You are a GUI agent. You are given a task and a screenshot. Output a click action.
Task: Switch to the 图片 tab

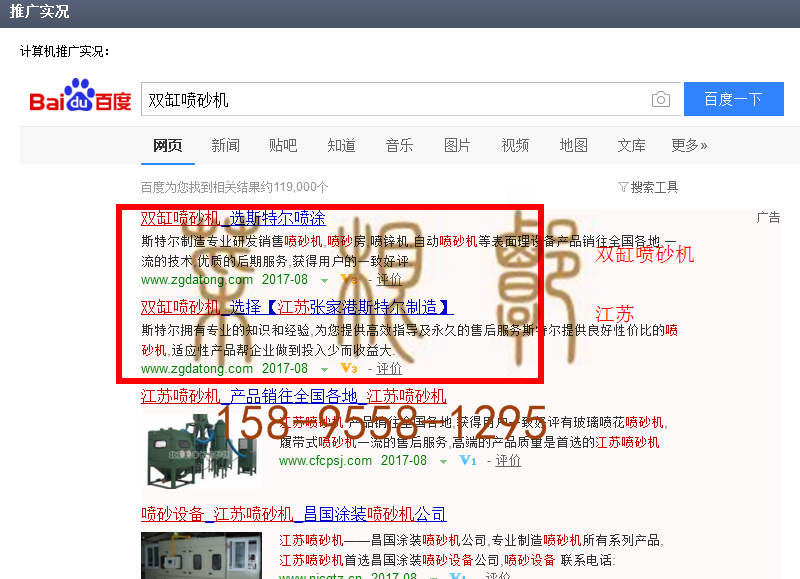coord(457,145)
